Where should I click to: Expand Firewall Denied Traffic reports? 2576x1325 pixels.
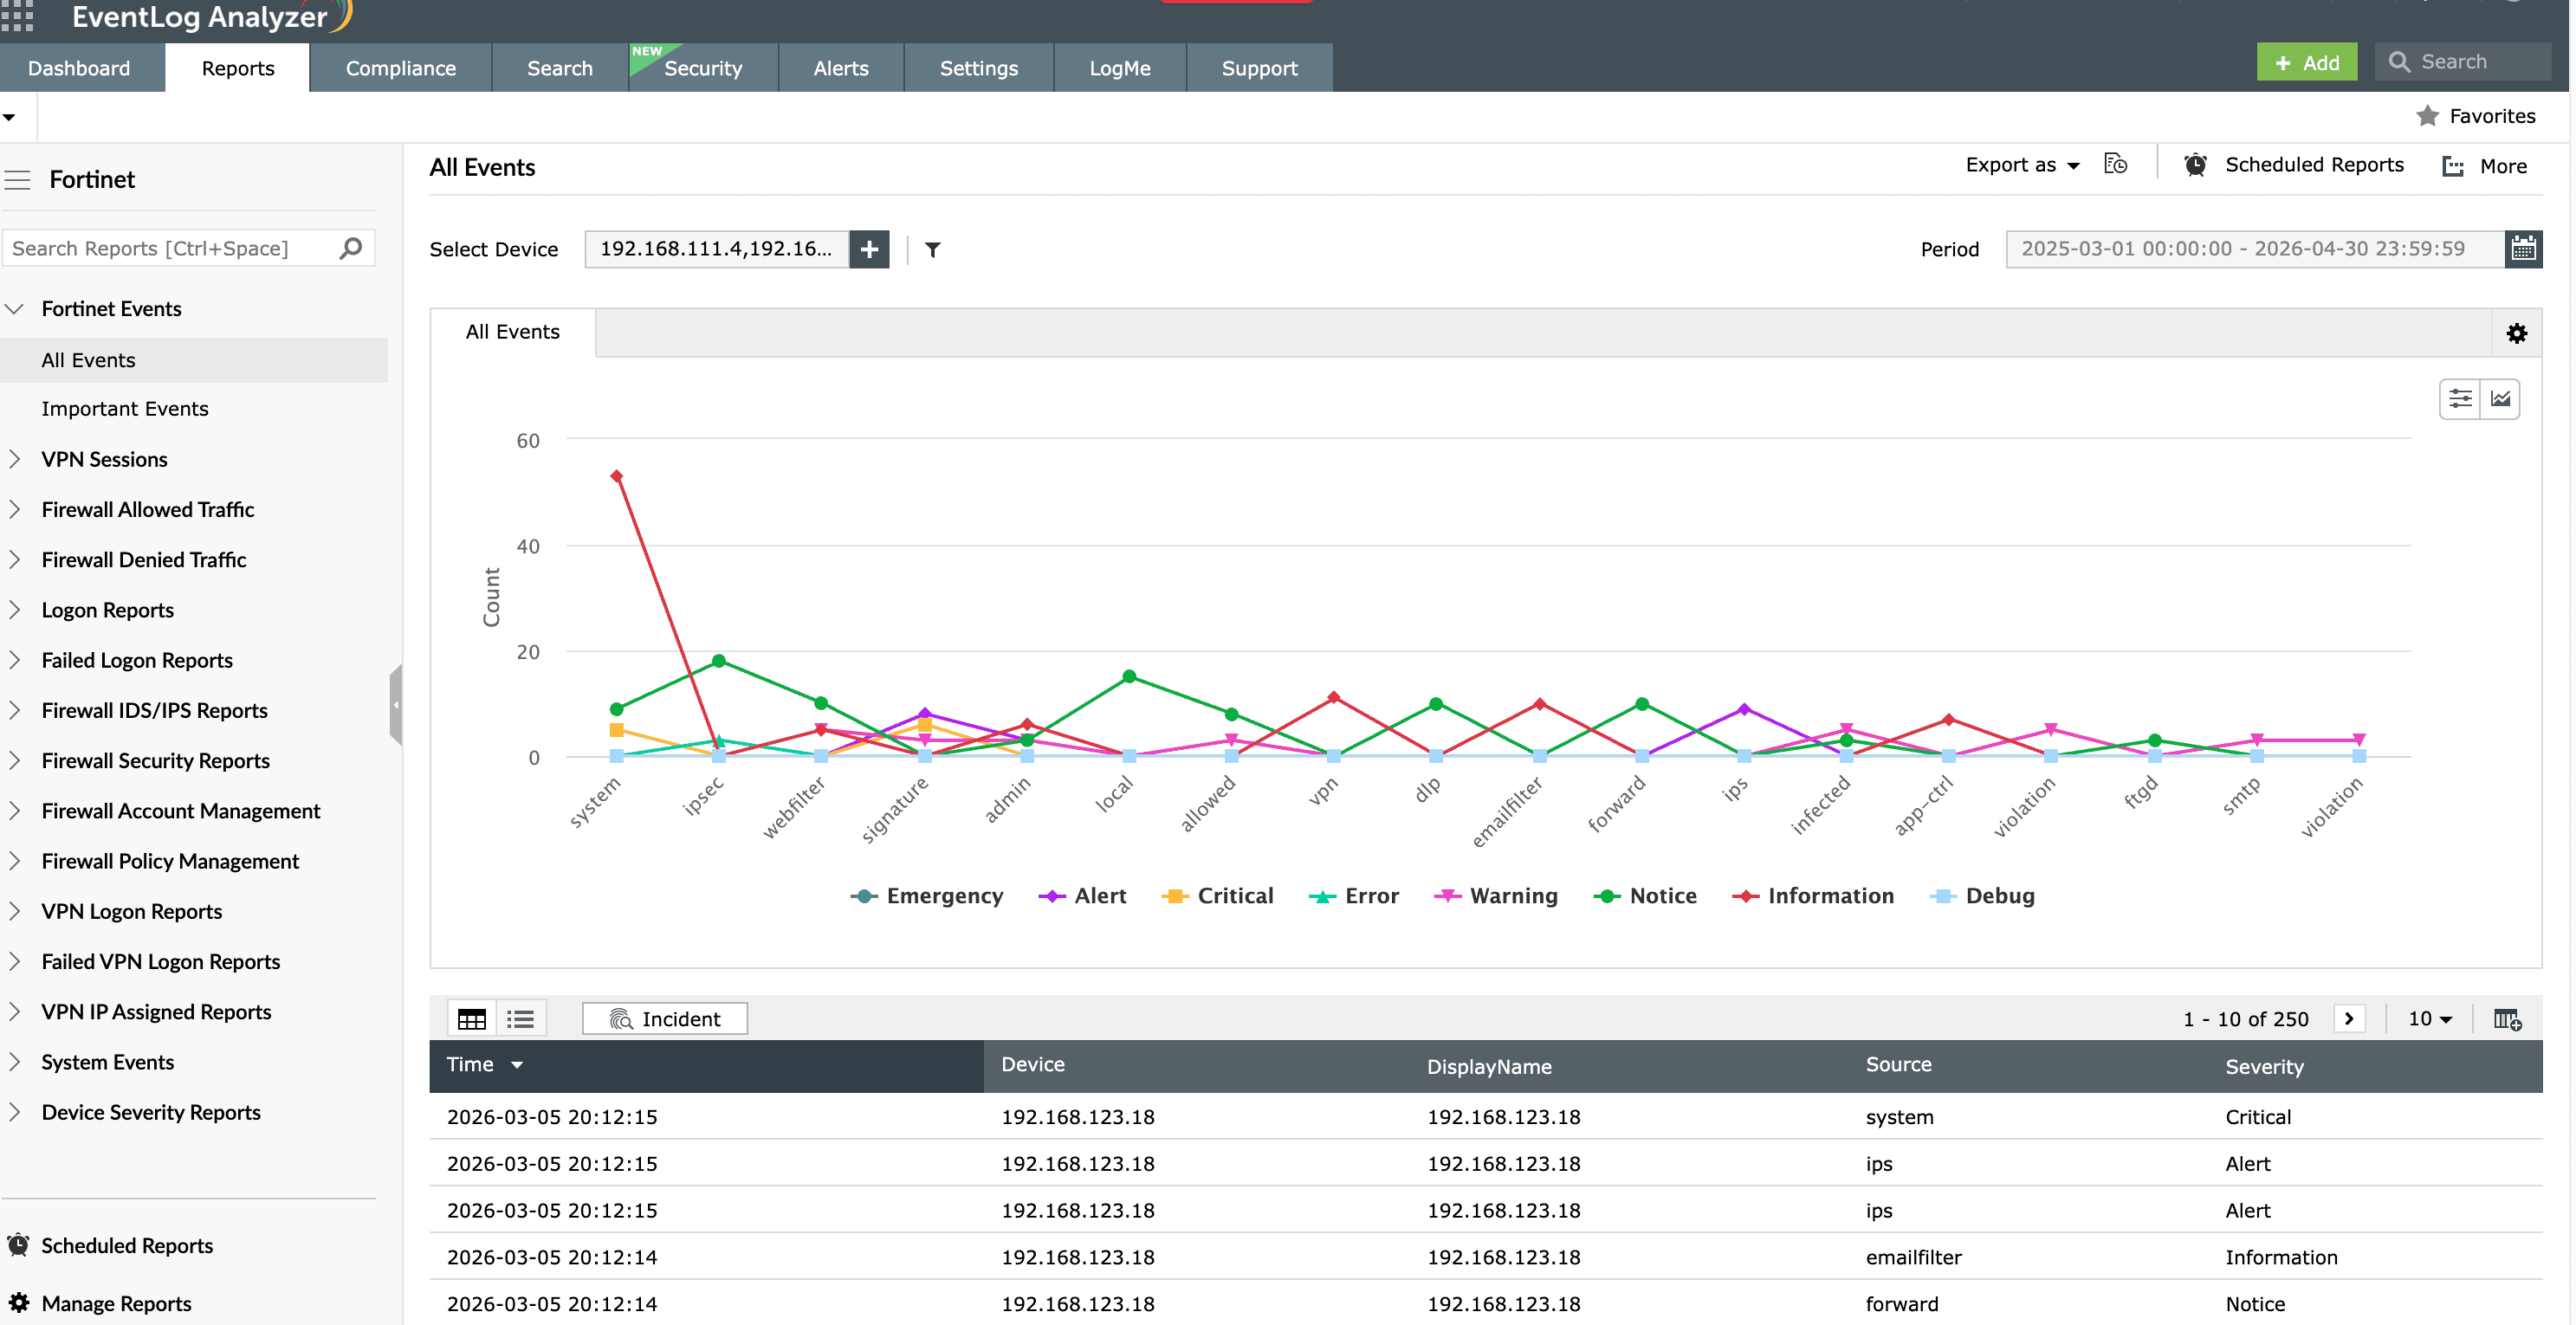[x=15, y=560]
